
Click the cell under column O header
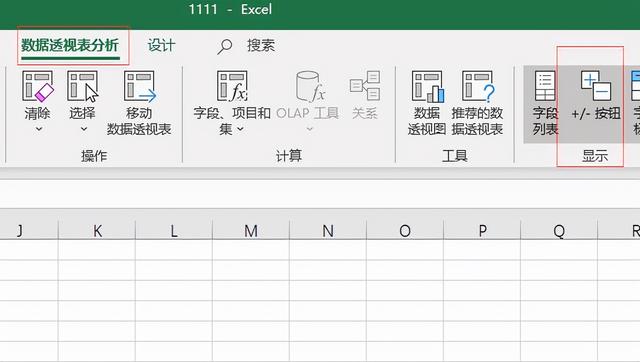click(405, 250)
